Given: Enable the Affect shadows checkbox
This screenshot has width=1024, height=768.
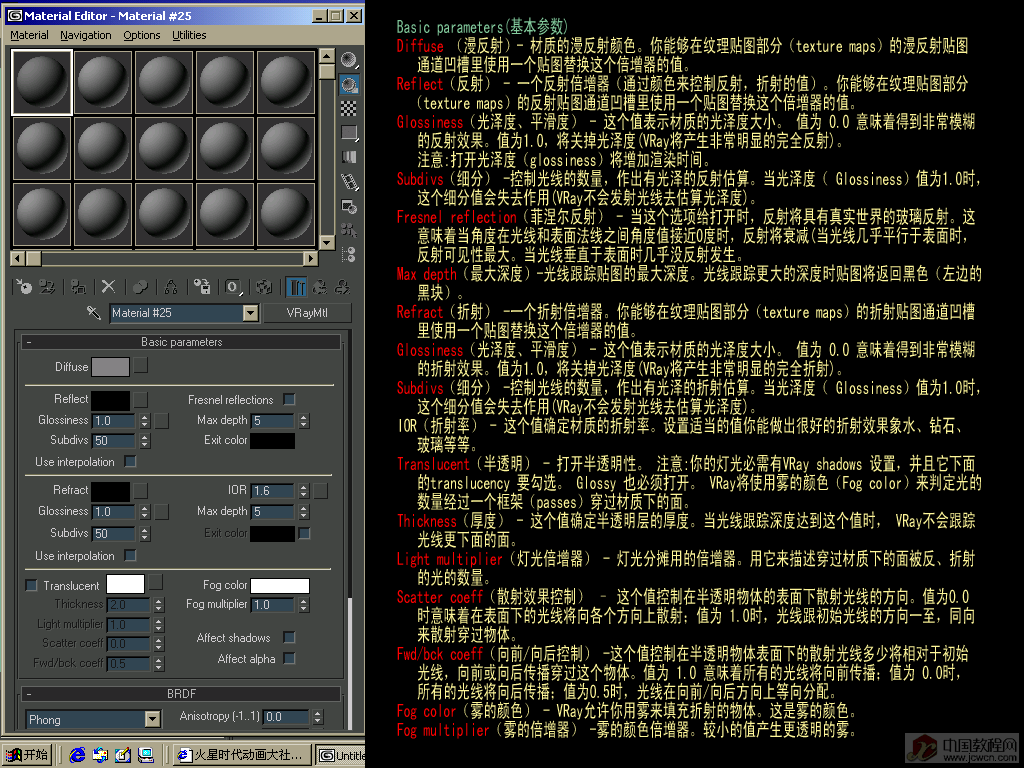Looking at the screenshot, I should tap(289, 637).
